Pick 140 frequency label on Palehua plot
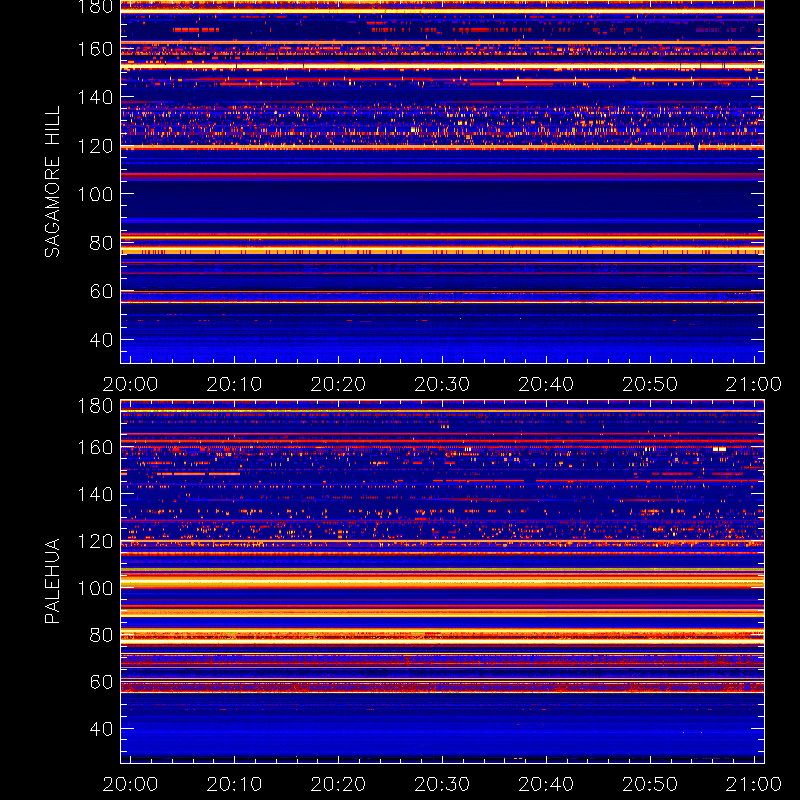800x800 pixels. point(95,494)
